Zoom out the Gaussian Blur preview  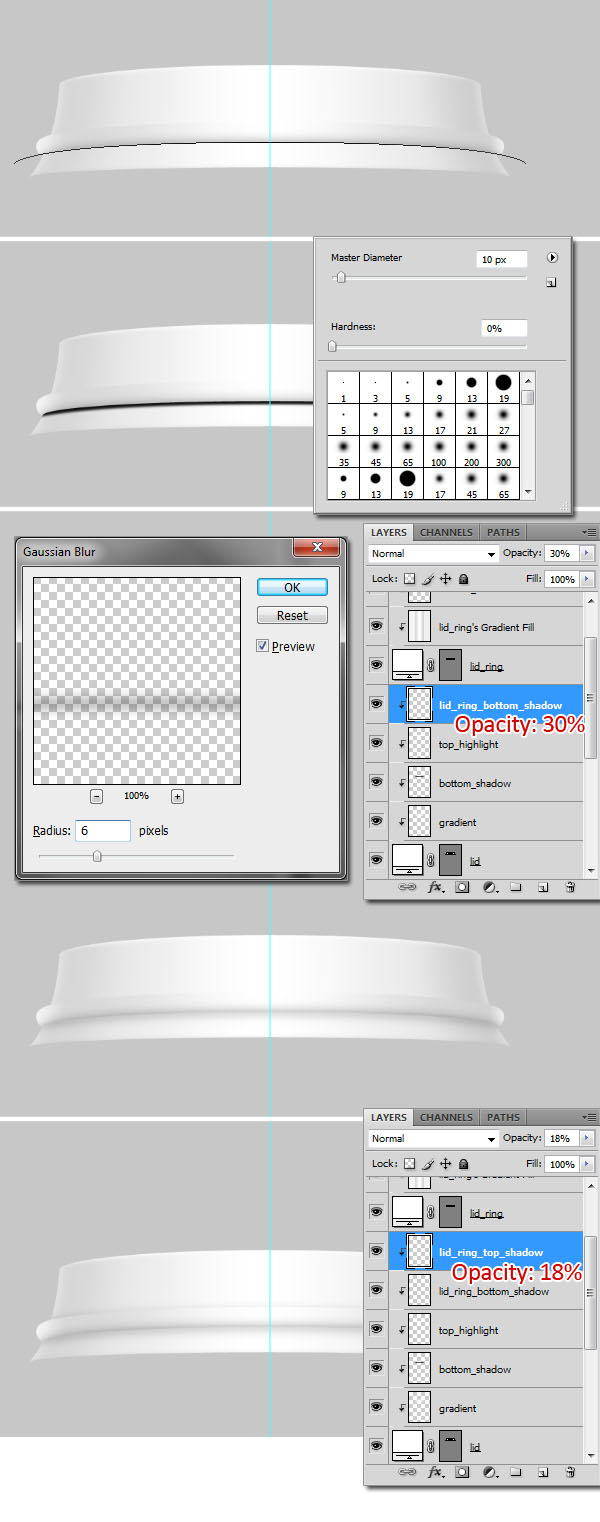coord(96,796)
